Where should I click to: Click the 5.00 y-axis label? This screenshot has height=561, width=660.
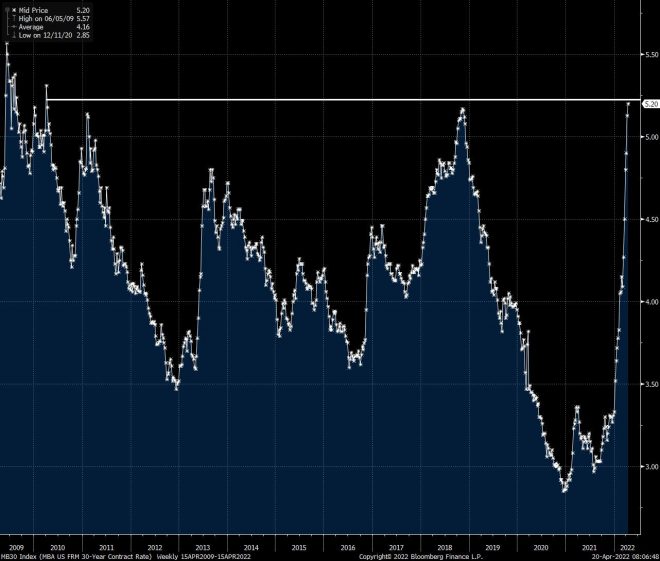pos(651,137)
